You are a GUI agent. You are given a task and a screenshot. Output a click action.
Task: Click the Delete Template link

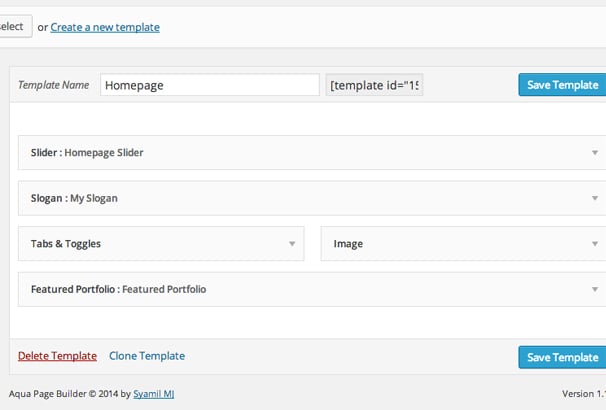click(x=57, y=356)
